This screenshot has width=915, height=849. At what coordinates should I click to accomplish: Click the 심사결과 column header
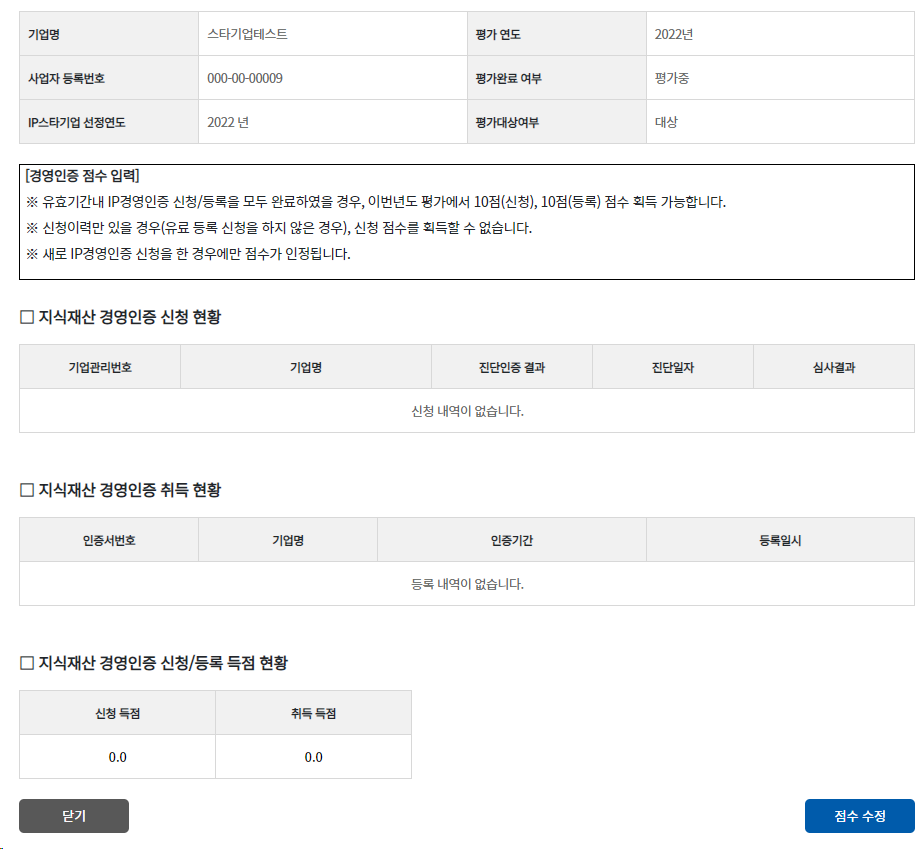click(834, 367)
